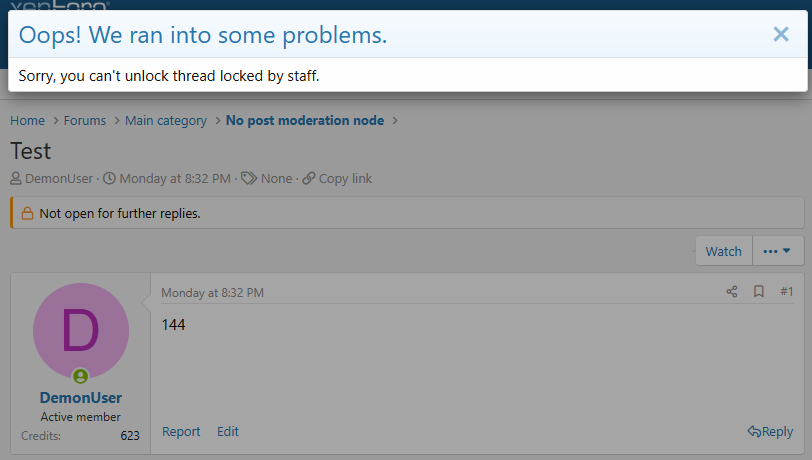Click the share post icon
Screen dimensions: 812x460
[x=732, y=292]
